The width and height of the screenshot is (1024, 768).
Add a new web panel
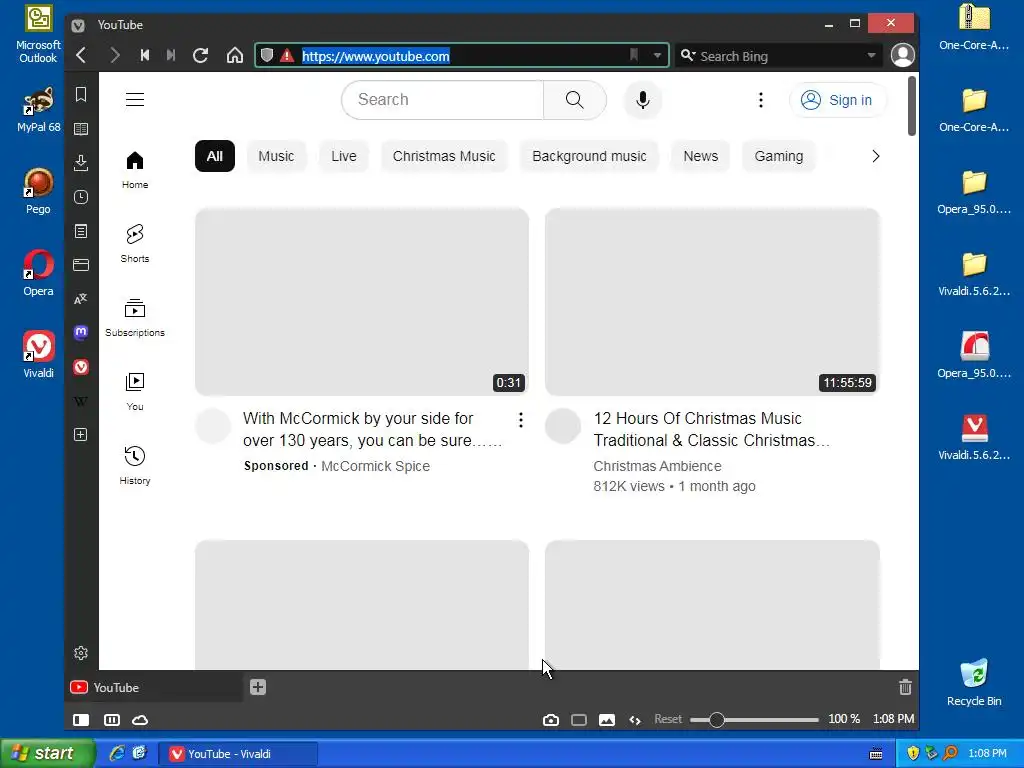coord(81,435)
